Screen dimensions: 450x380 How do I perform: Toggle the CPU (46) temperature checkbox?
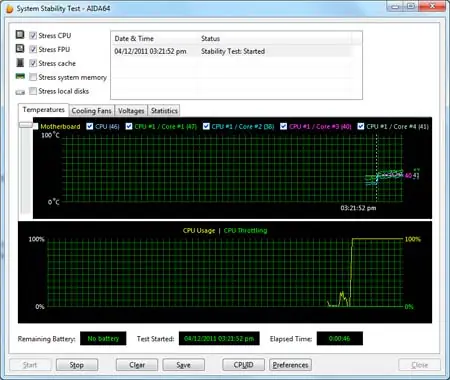[x=90, y=126]
